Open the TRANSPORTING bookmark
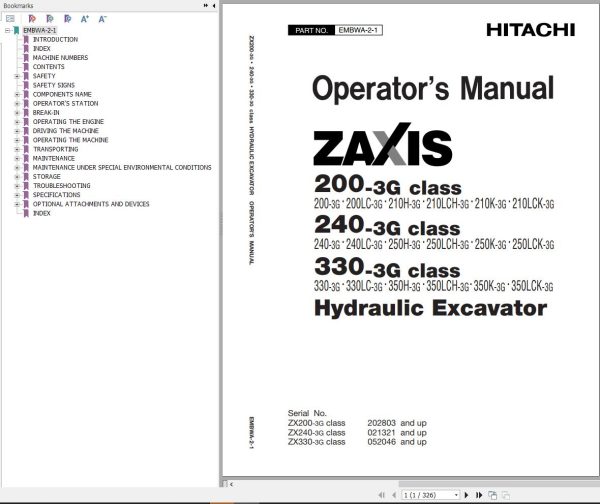 55,149
